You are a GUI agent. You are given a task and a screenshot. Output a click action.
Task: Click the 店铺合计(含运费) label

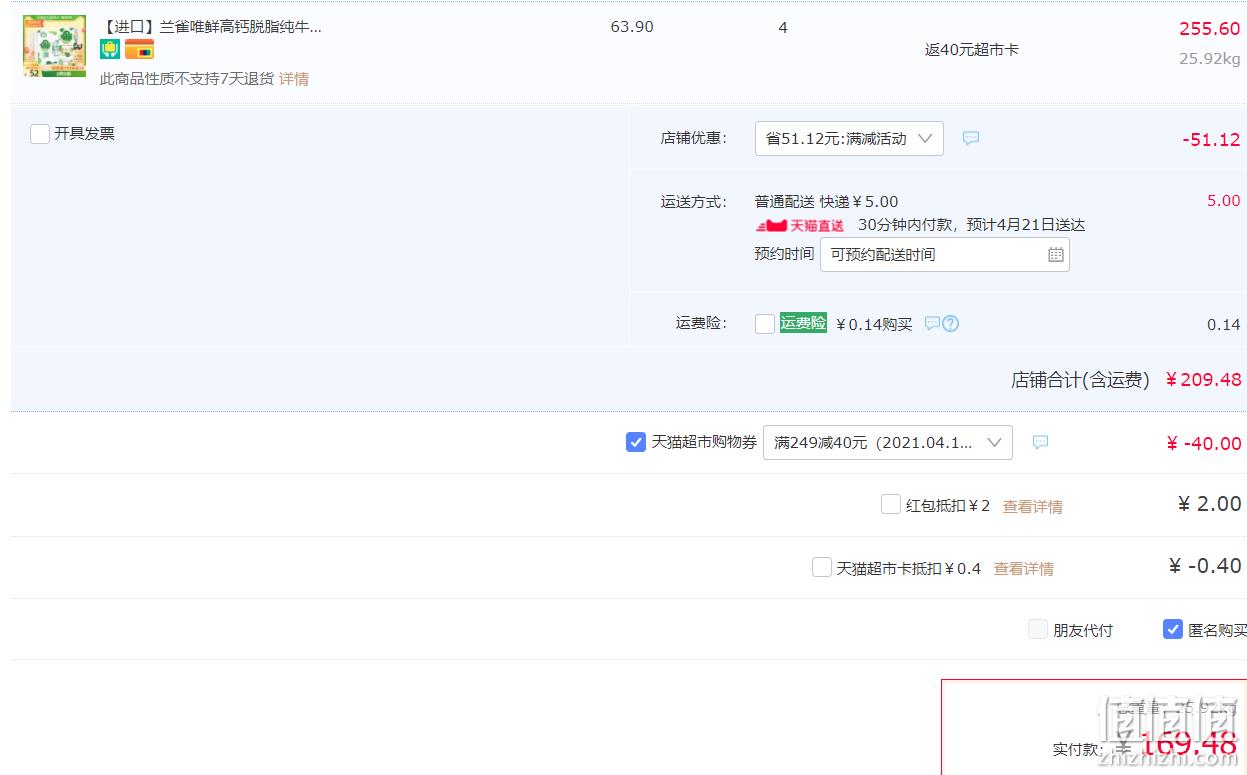pyautogui.click(x=1080, y=380)
